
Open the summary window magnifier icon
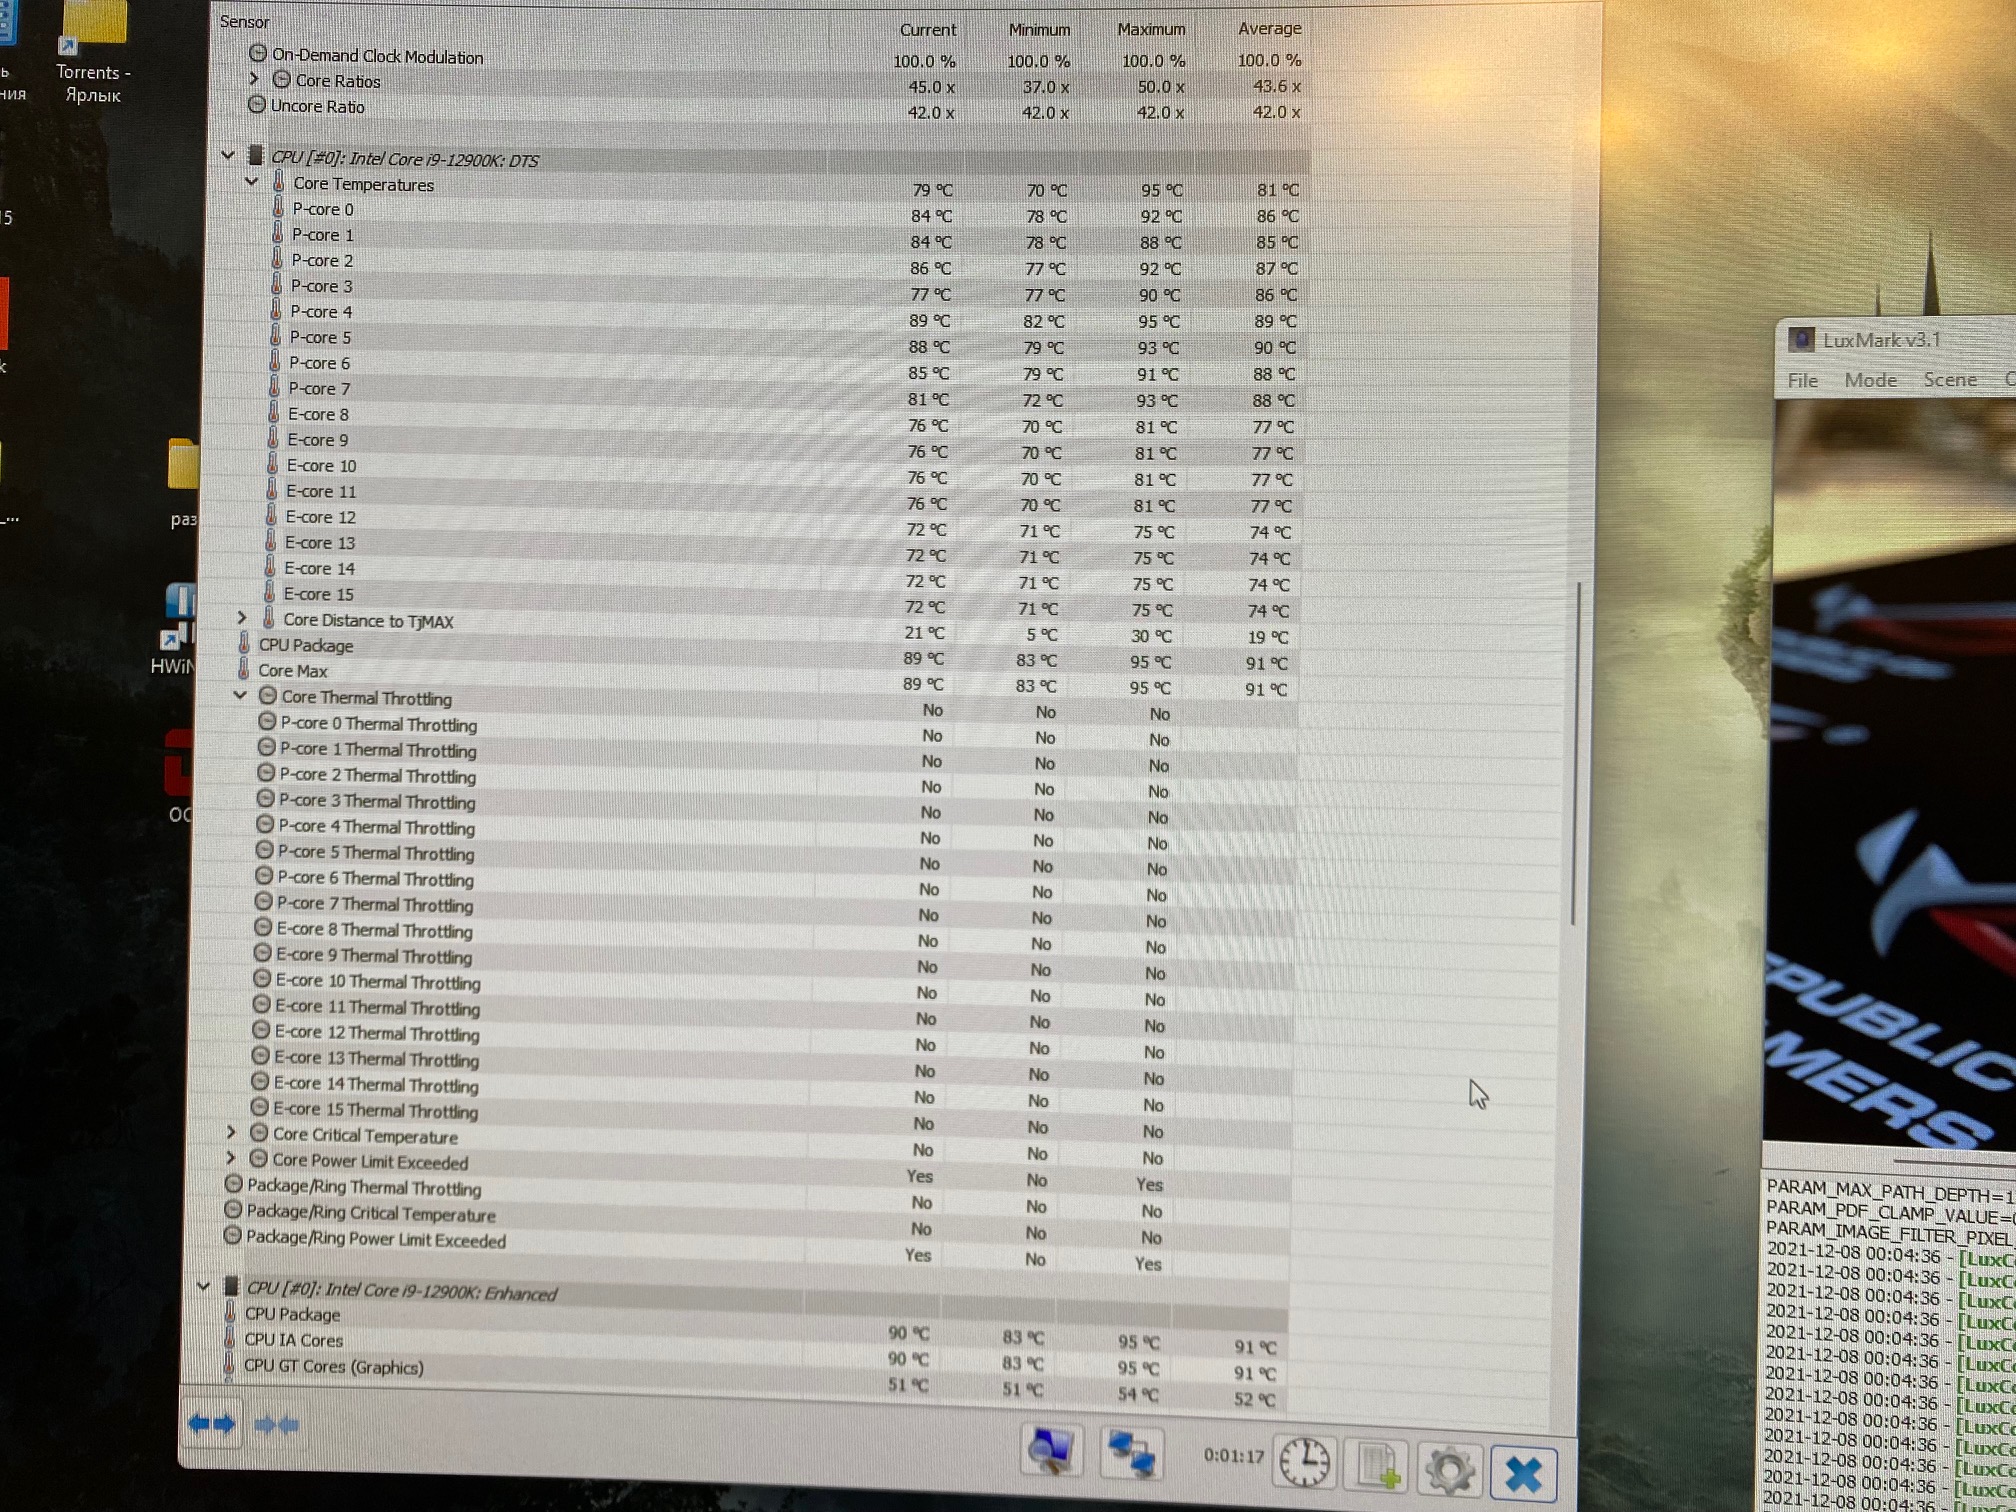coord(1051,1451)
